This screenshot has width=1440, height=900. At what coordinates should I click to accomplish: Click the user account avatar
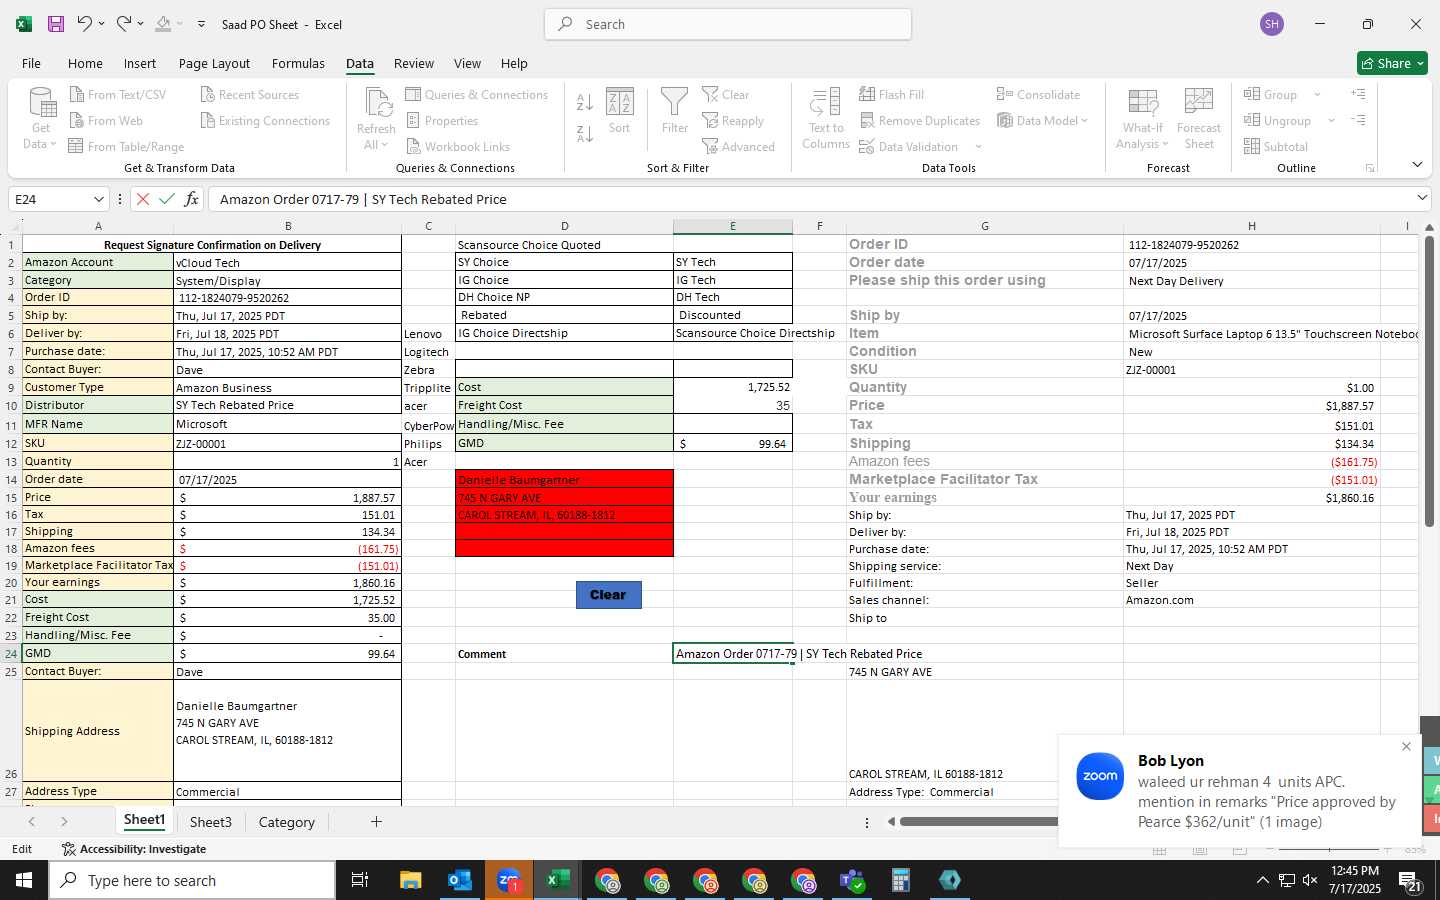1272,24
